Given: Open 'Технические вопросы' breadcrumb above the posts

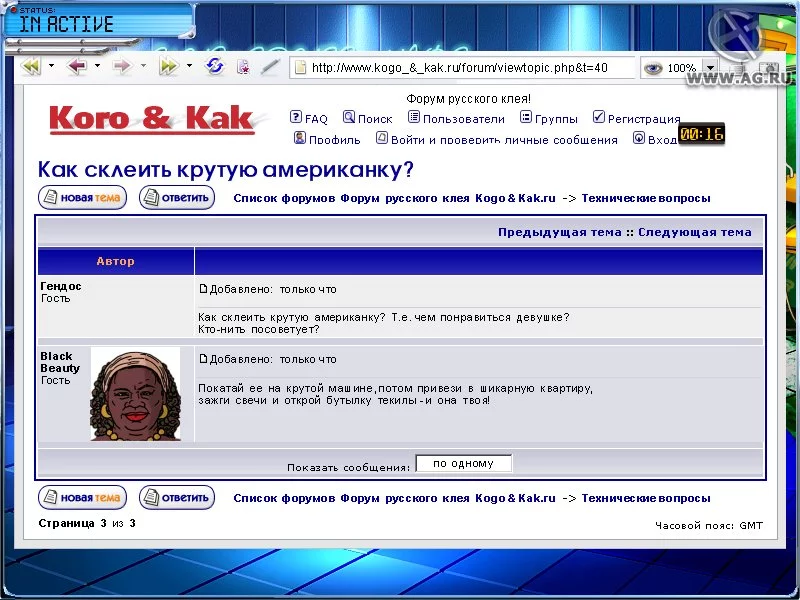Looking at the screenshot, I should click(646, 198).
